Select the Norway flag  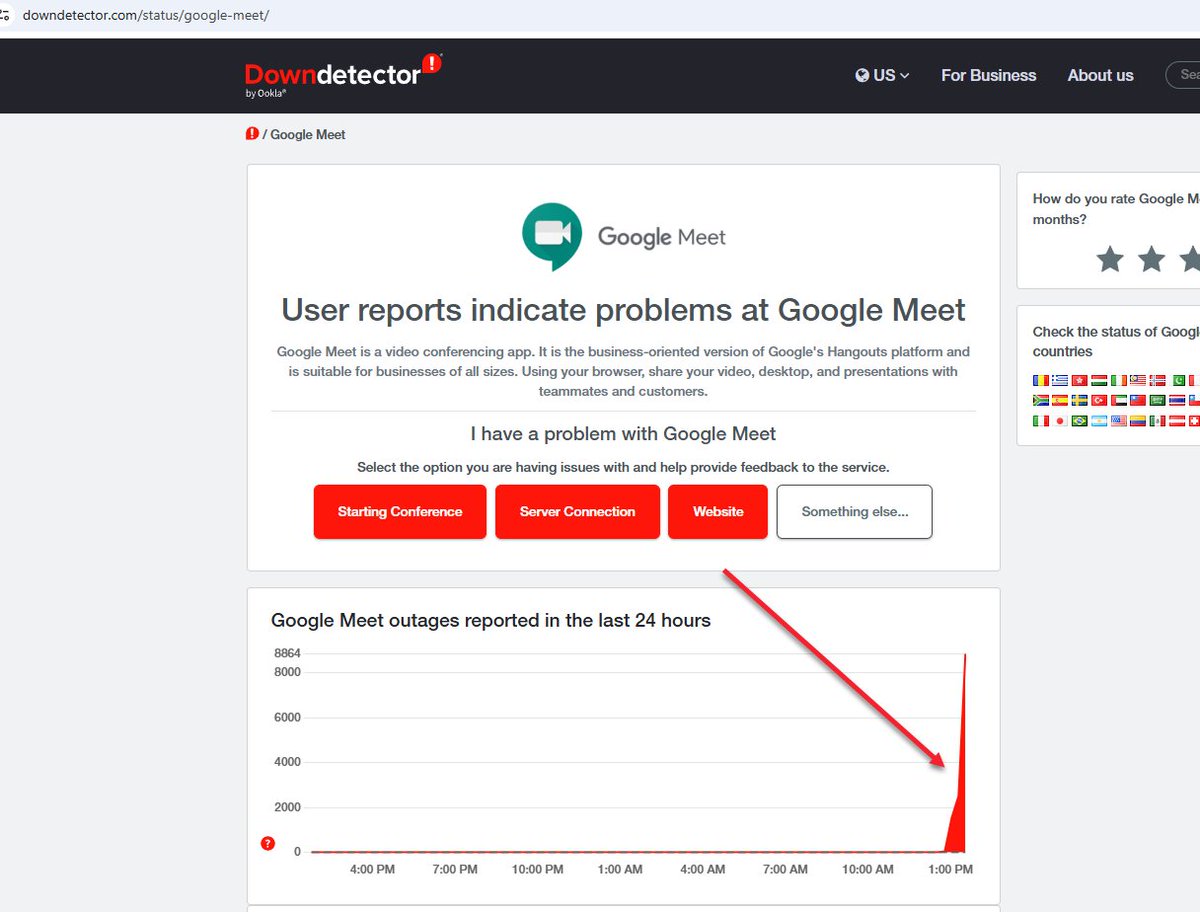[x=1158, y=380]
